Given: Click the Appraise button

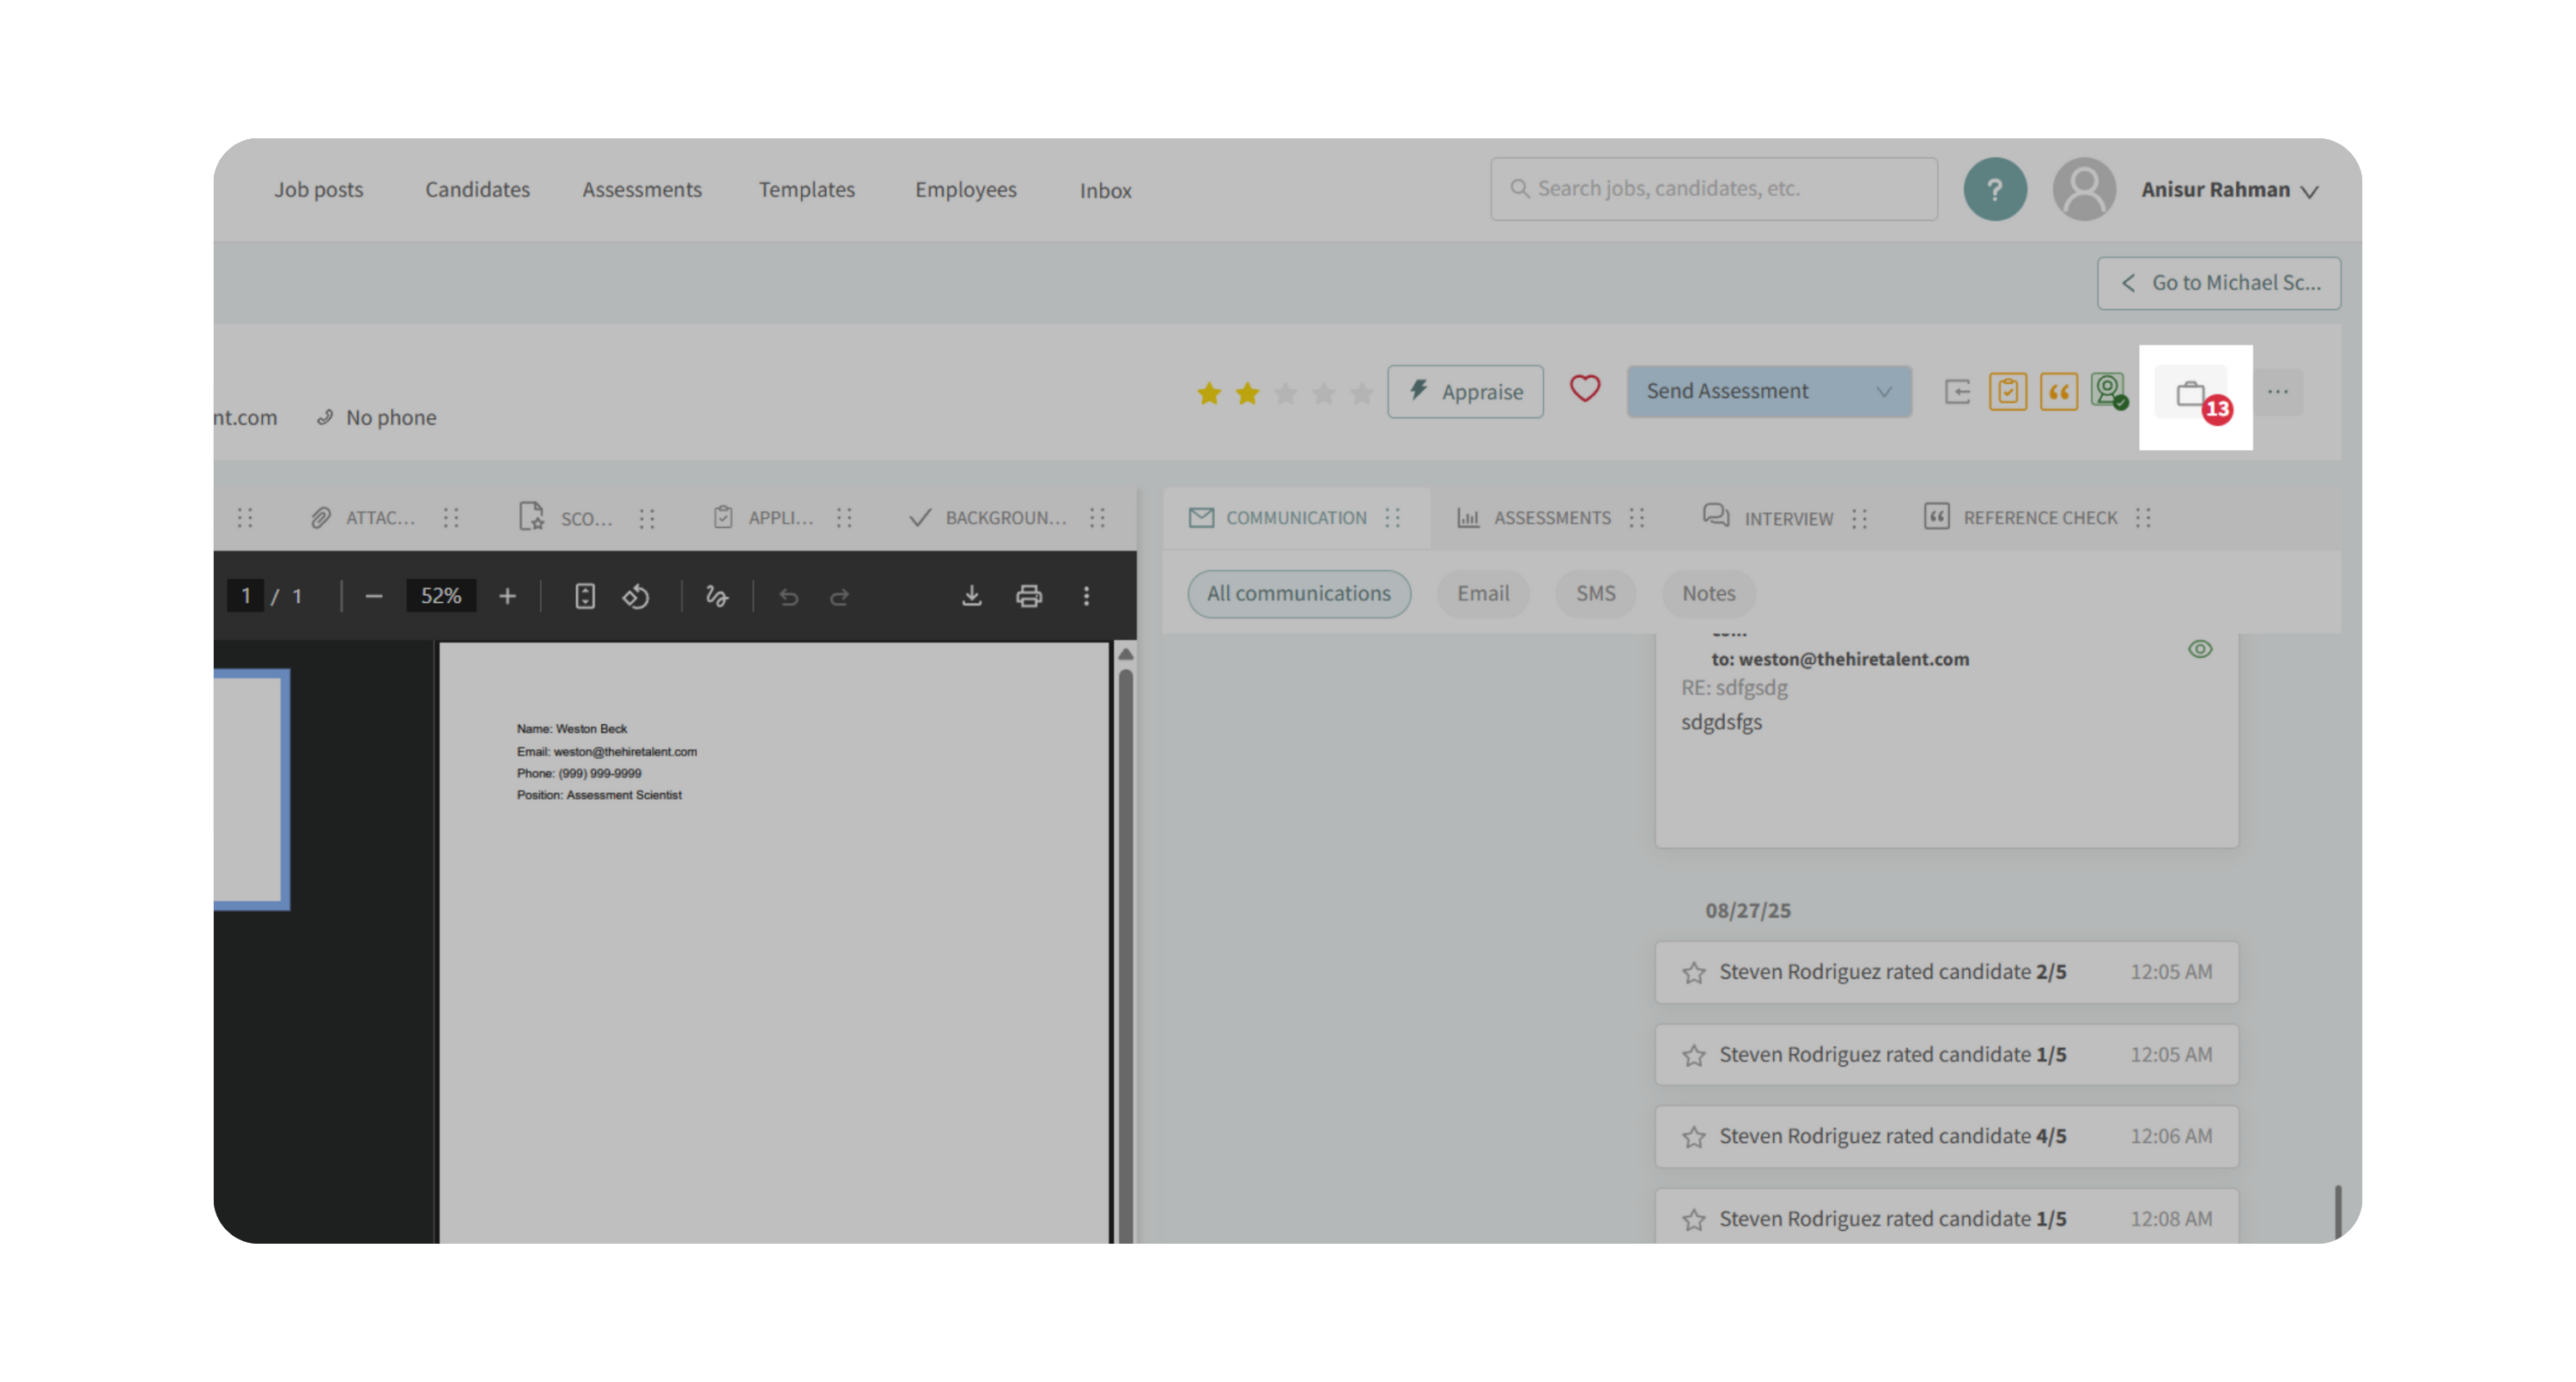Looking at the screenshot, I should pos(1465,391).
